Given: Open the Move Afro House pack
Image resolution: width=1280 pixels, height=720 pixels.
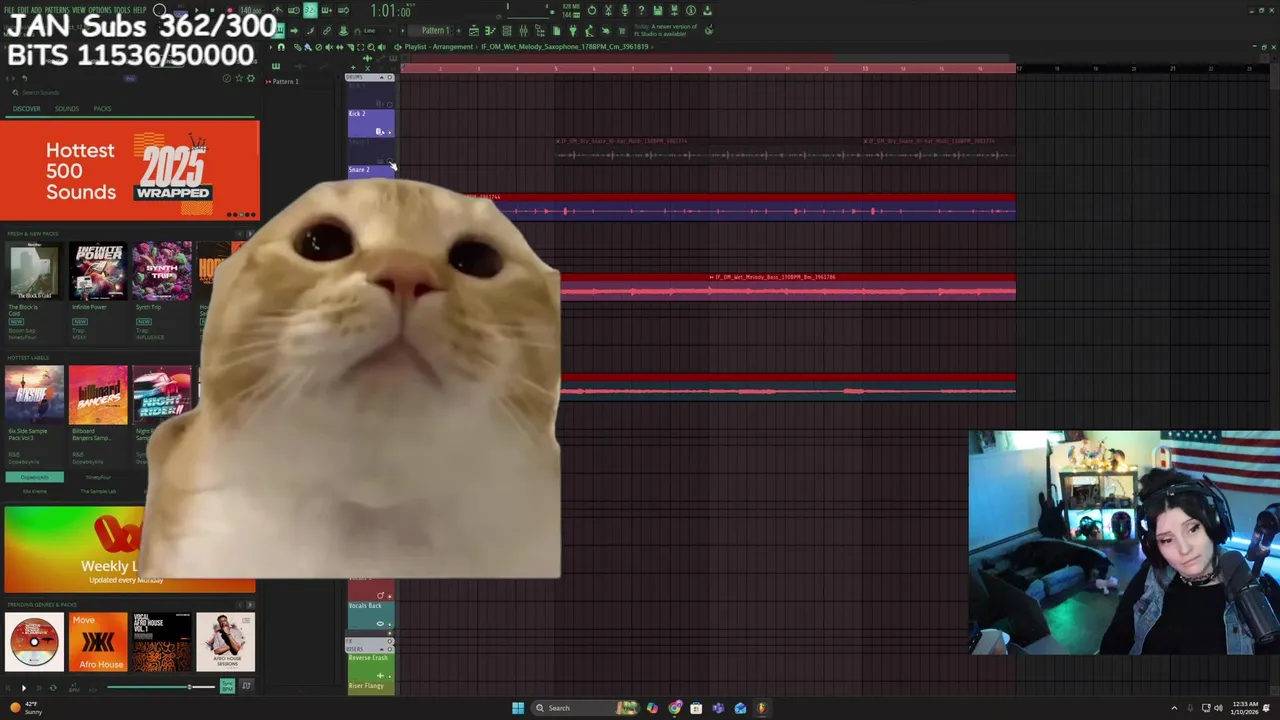Looking at the screenshot, I should point(98,642).
